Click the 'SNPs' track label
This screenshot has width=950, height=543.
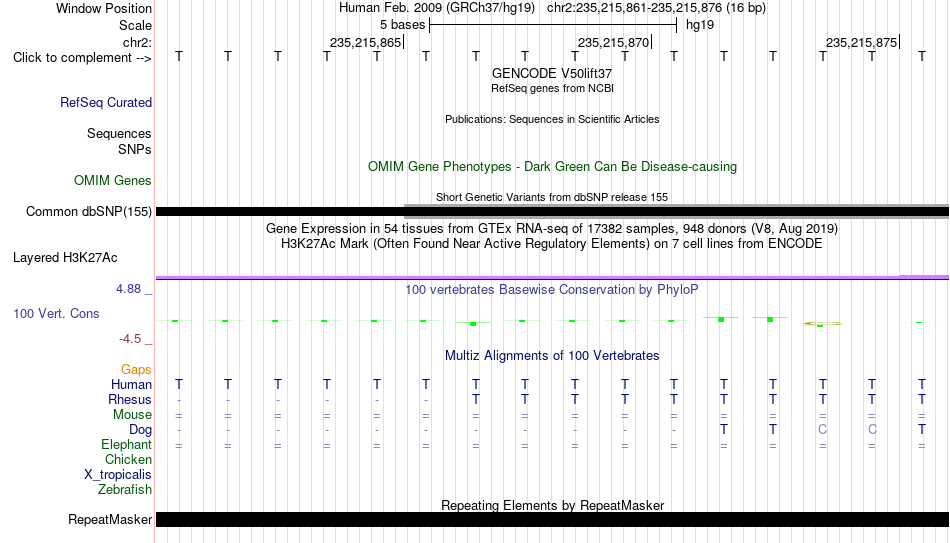(135, 149)
